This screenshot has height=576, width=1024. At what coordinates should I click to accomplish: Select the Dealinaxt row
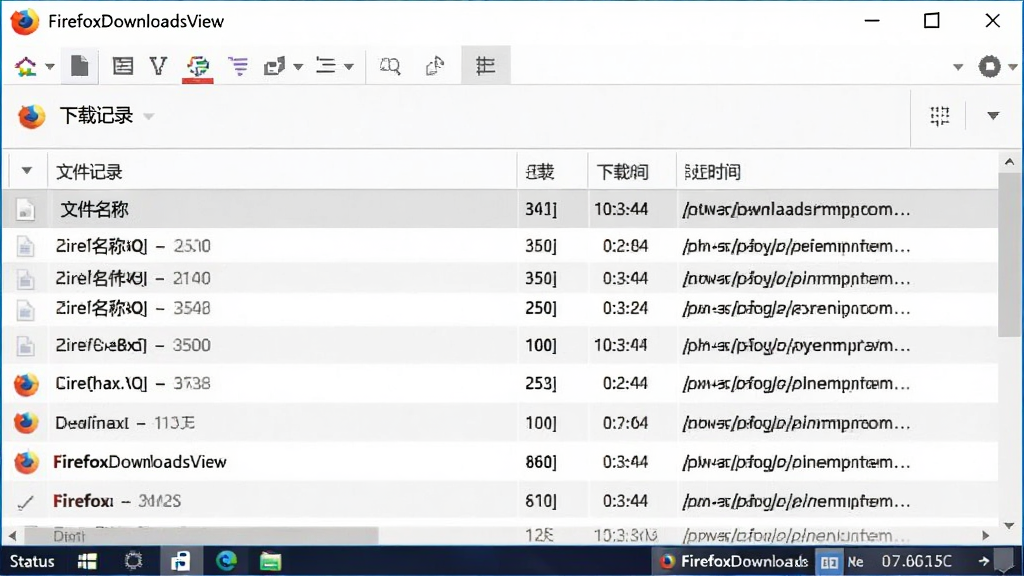500,423
